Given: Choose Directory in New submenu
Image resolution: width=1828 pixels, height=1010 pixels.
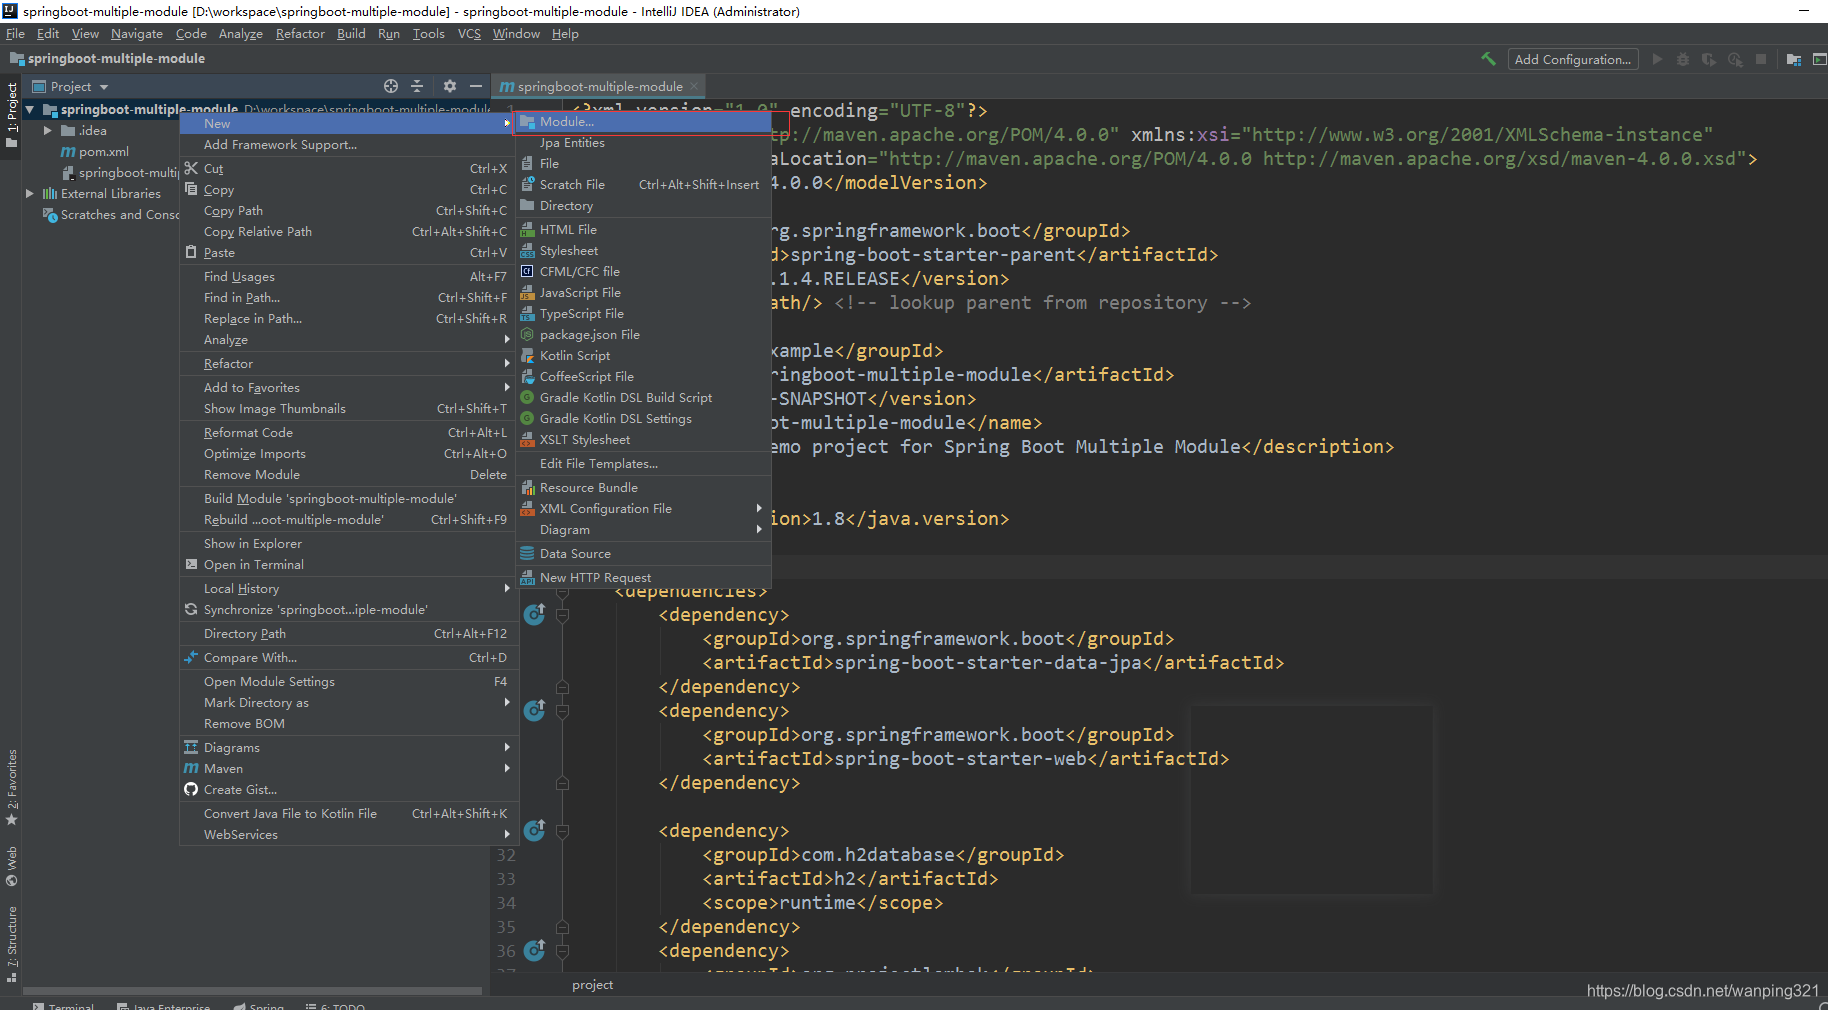Looking at the screenshot, I should tap(643, 206).
